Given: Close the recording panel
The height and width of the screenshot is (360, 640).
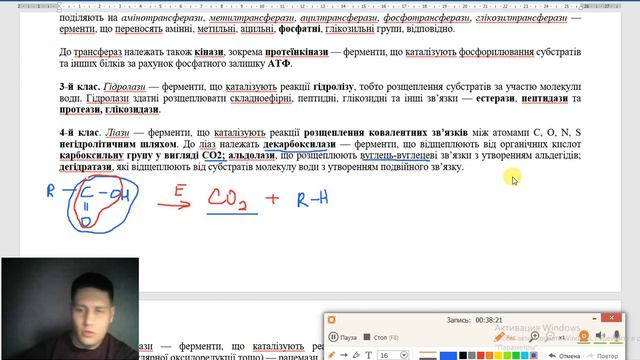Looking at the screenshot, I should [611, 318].
